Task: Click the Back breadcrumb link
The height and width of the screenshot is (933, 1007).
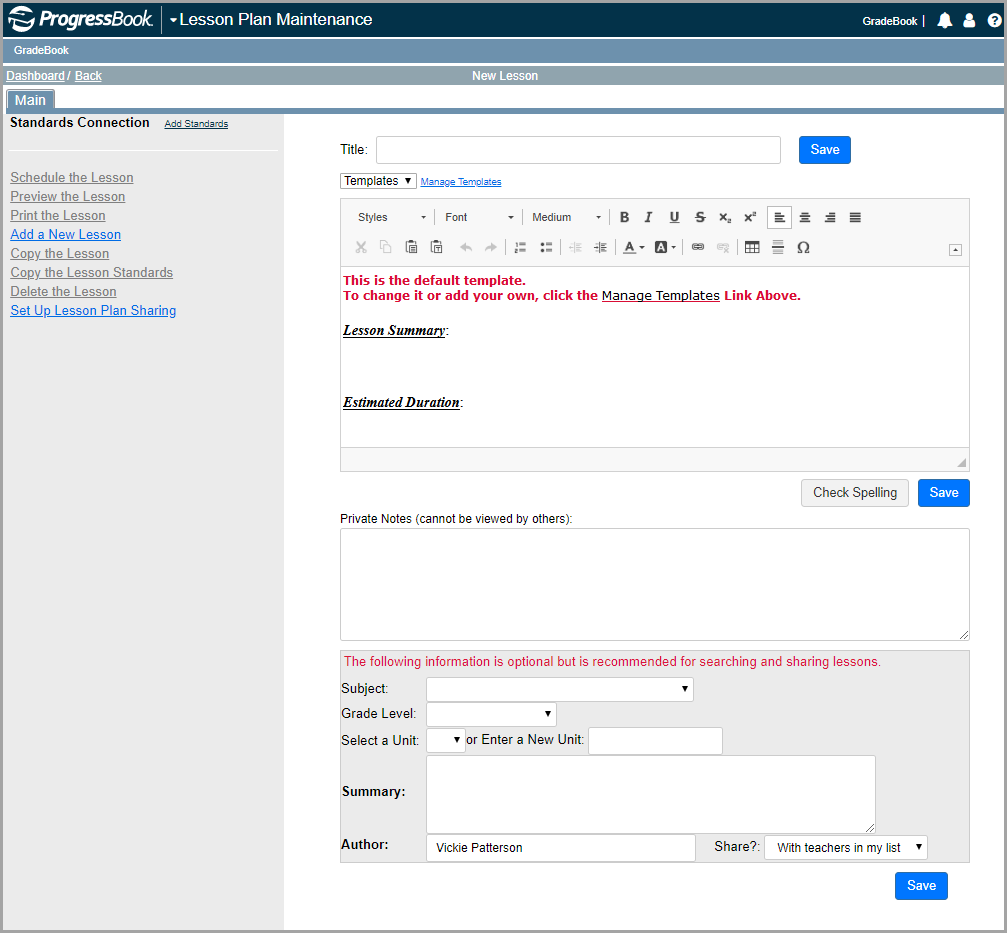Action: pos(88,76)
